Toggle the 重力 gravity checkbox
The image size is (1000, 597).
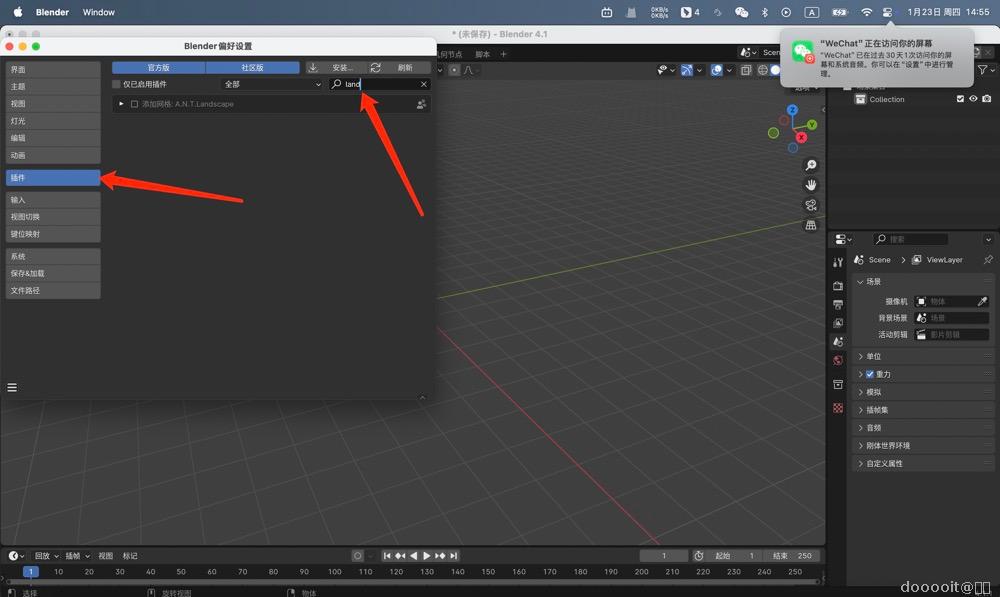click(870, 374)
